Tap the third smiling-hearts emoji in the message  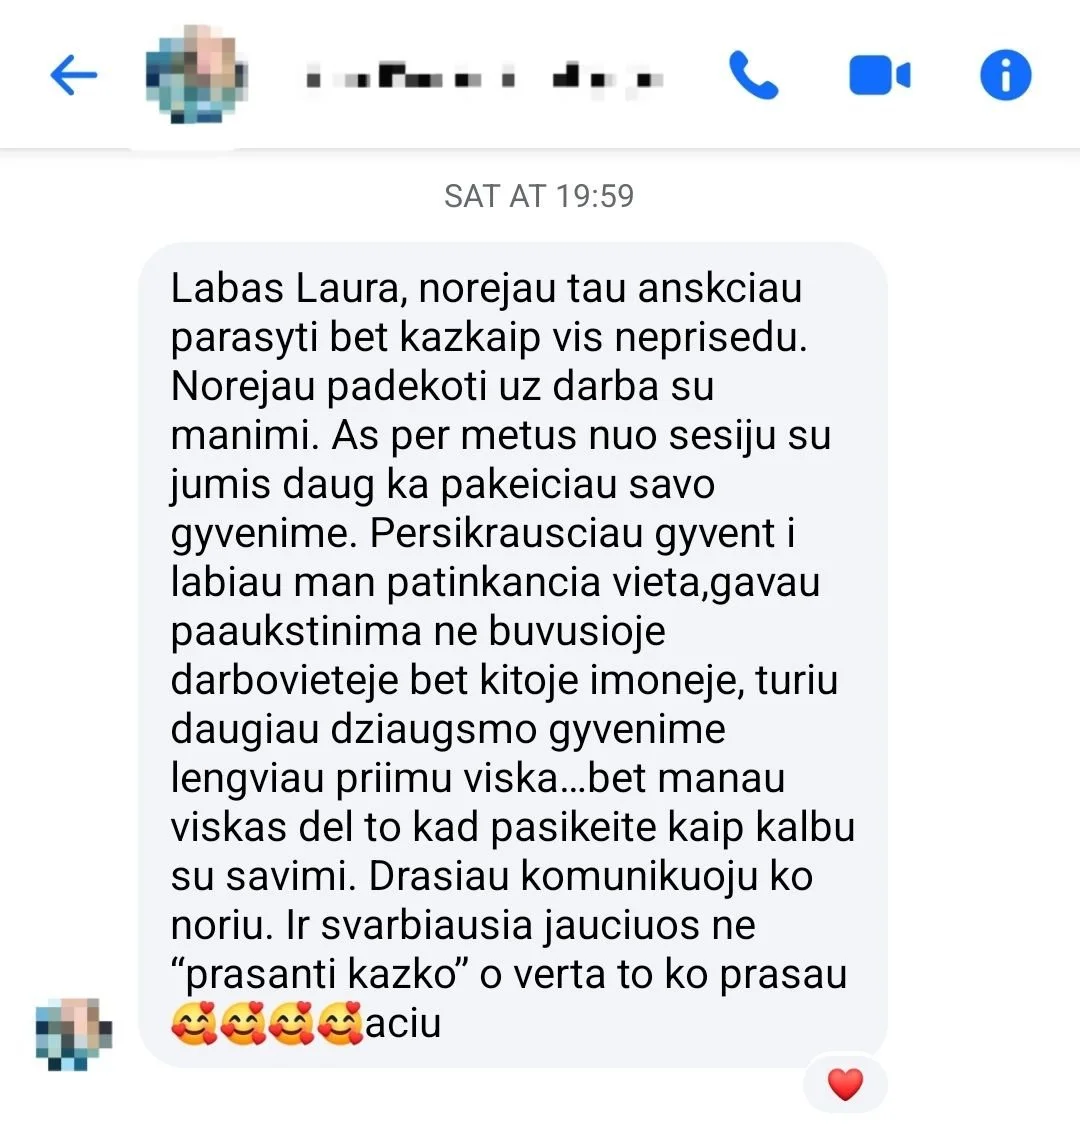click(x=292, y=1023)
